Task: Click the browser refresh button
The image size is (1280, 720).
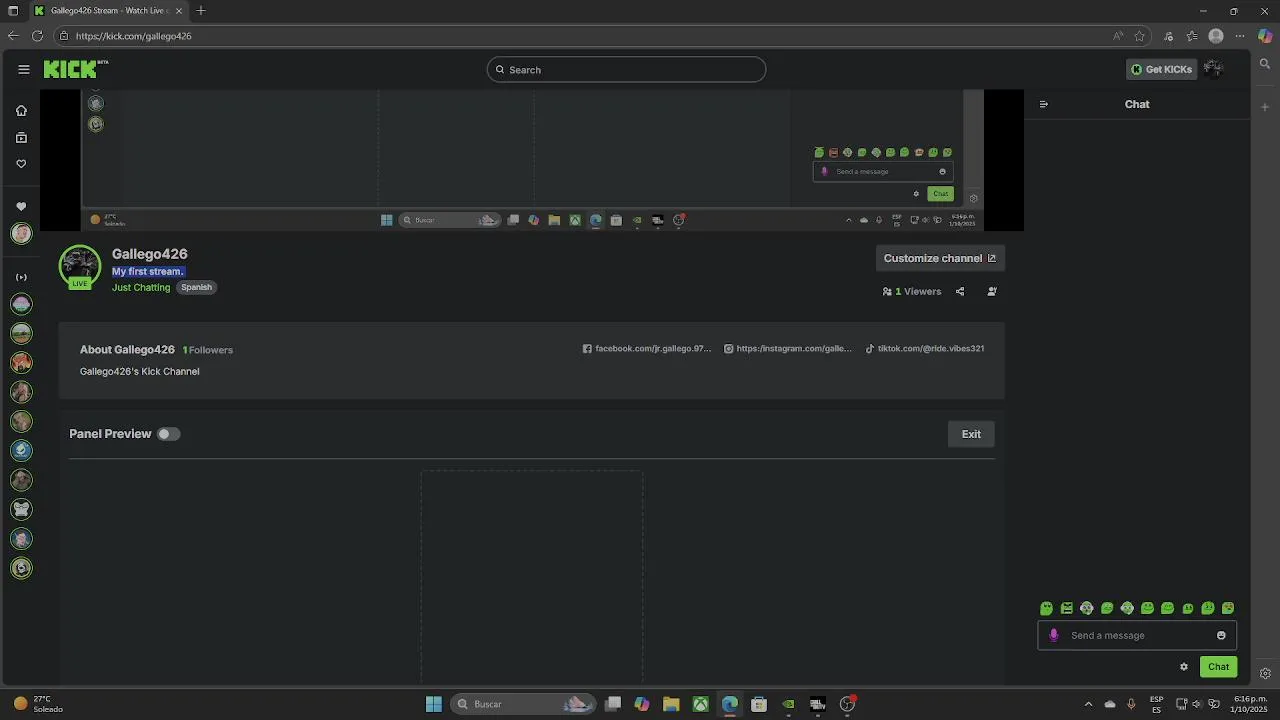Action: pos(37,36)
